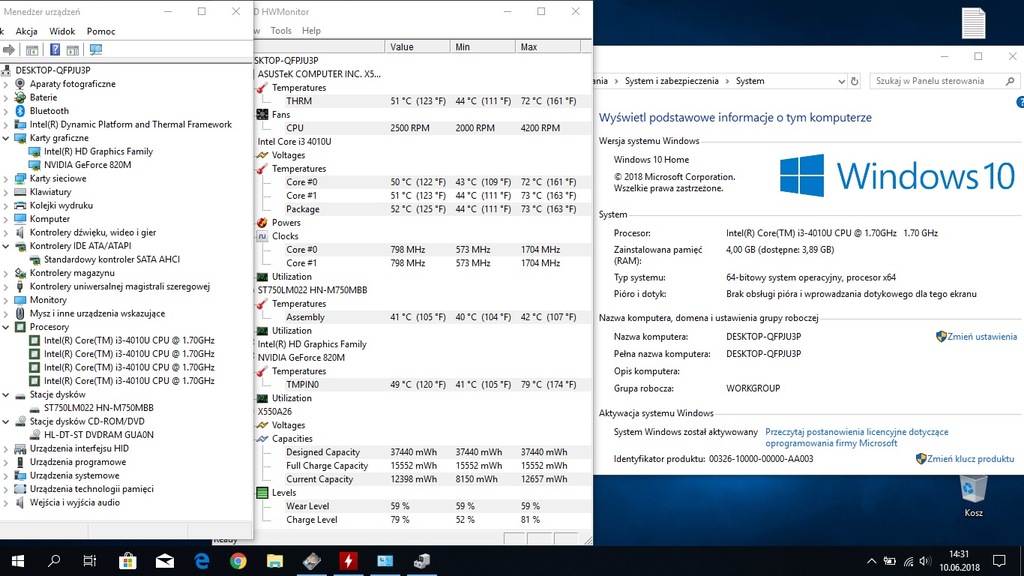Click the Value column header in HWMonitor
This screenshot has height=576, width=1024.
[x=417, y=47]
